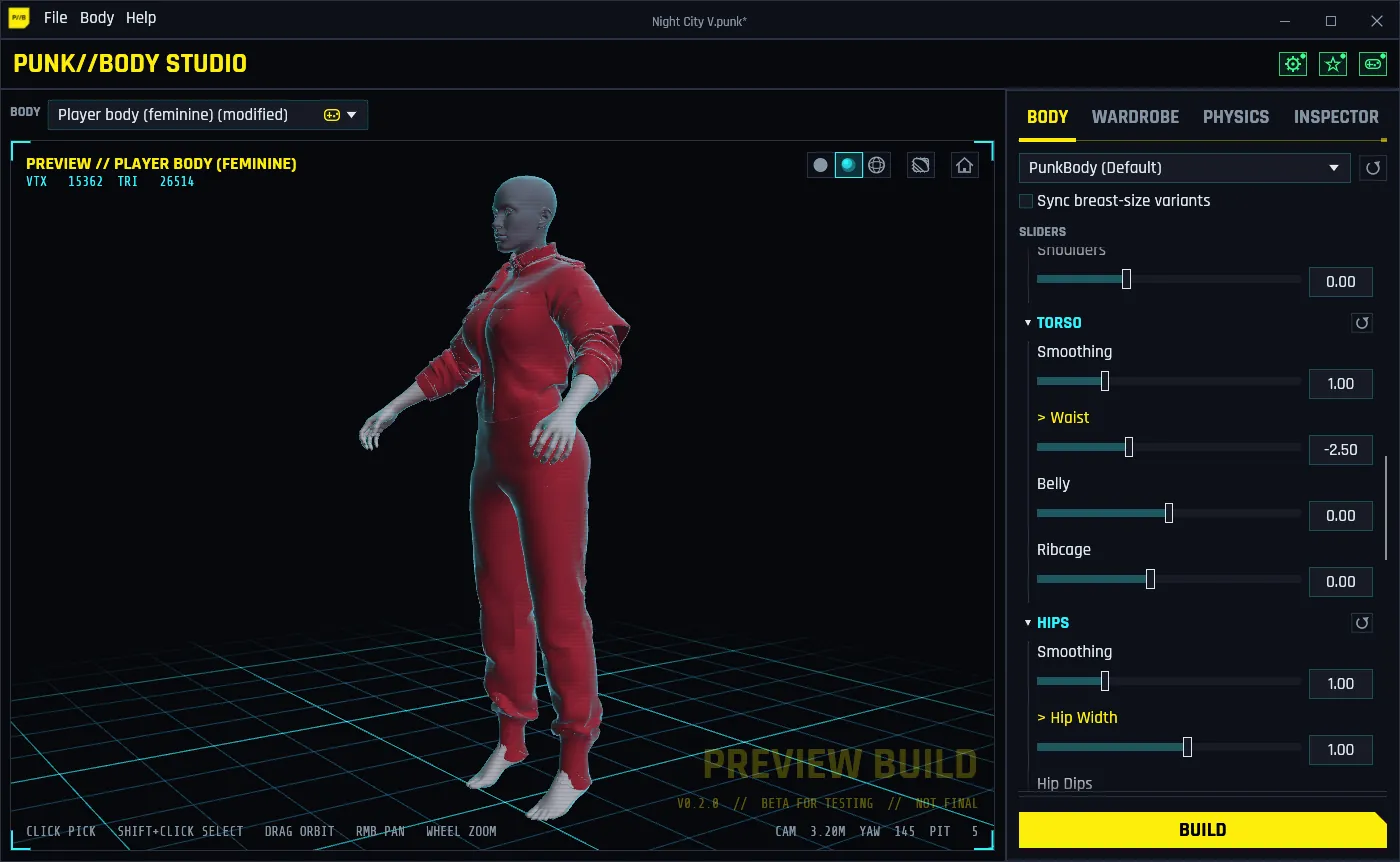Image resolution: width=1400 pixels, height=862 pixels.
Task: Edit the Hip Width value field
Action: tap(1341, 750)
